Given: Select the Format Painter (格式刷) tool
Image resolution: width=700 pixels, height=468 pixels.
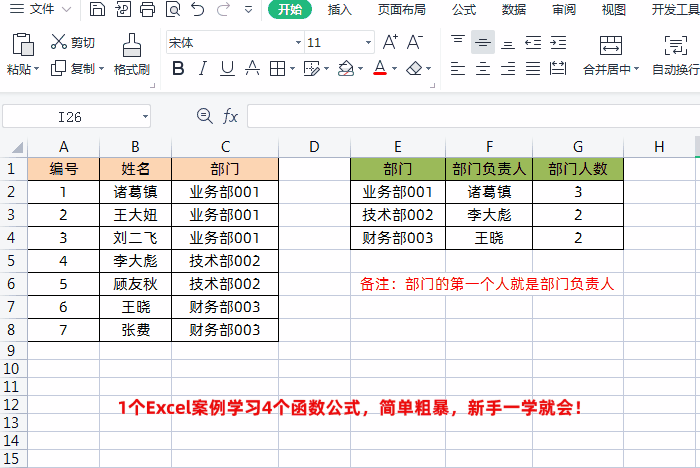Looking at the screenshot, I should pyautogui.click(x=131, y=54).
